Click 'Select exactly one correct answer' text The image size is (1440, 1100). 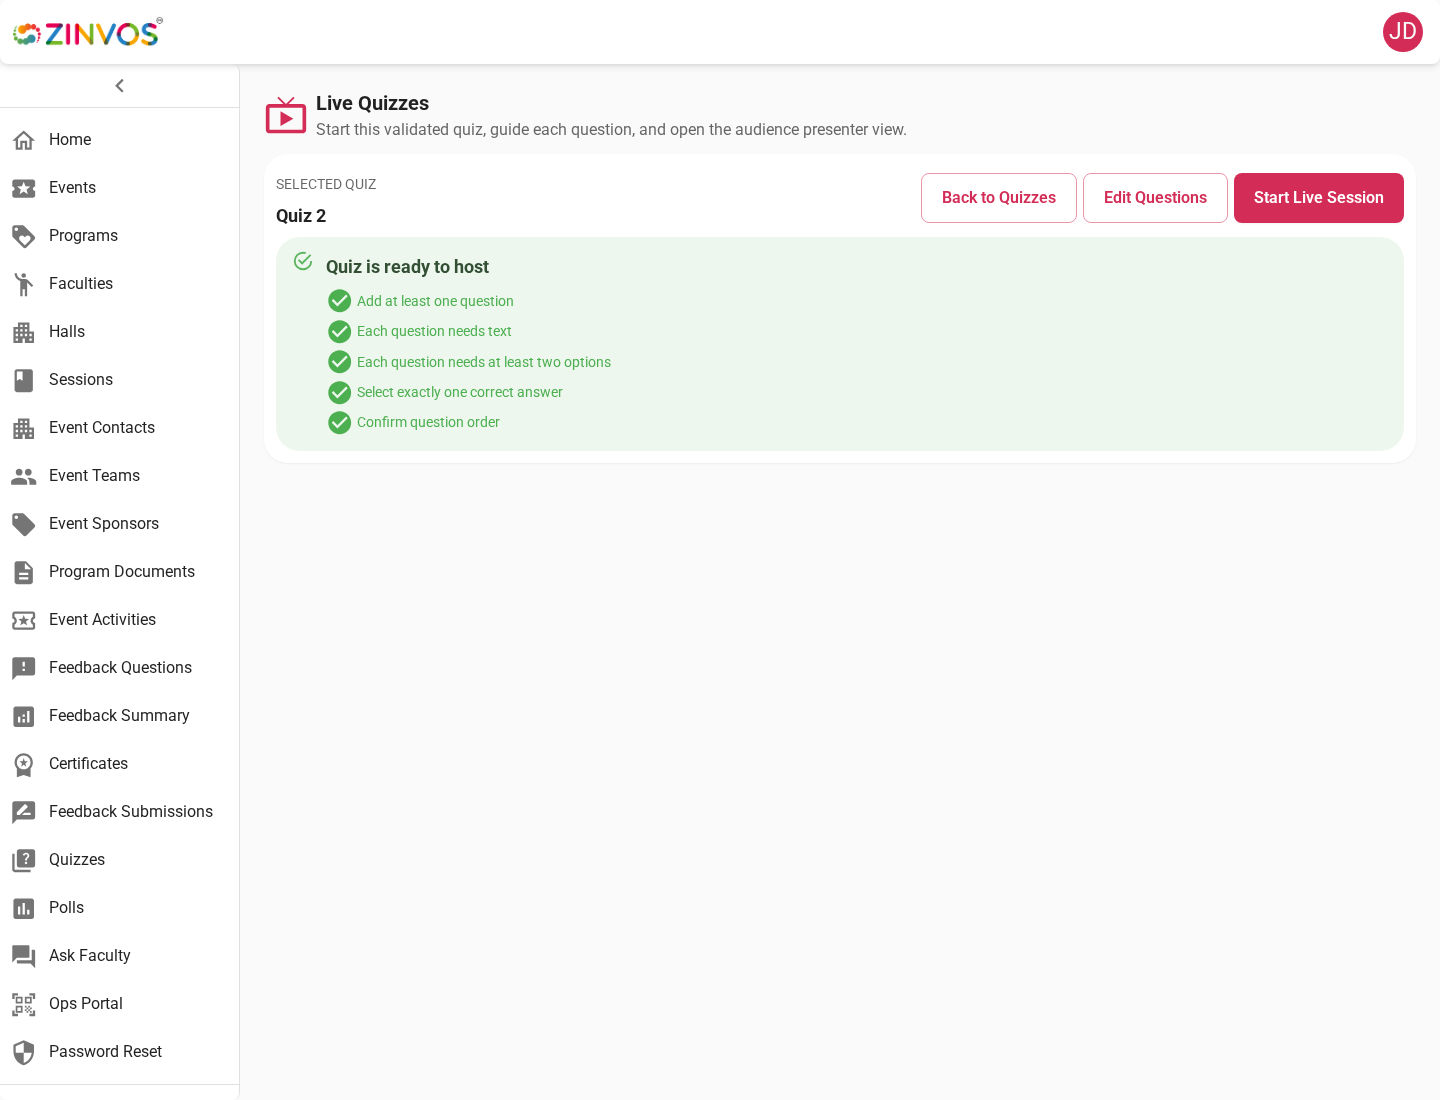coord(460,392)
